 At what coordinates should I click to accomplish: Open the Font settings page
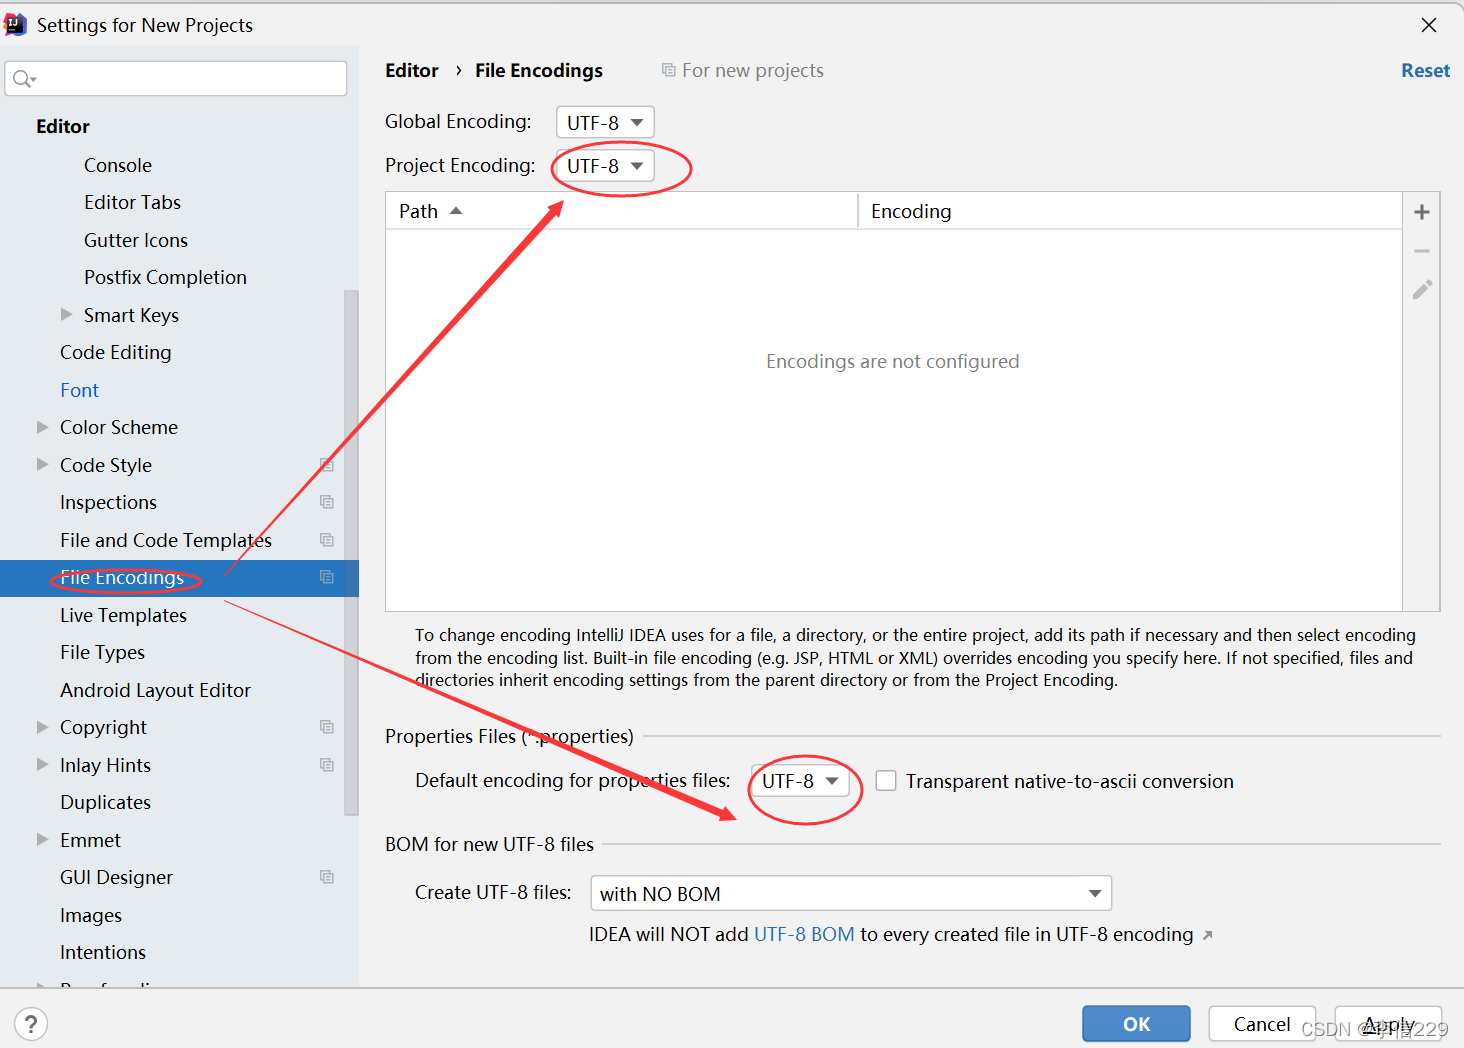point(79,390)
